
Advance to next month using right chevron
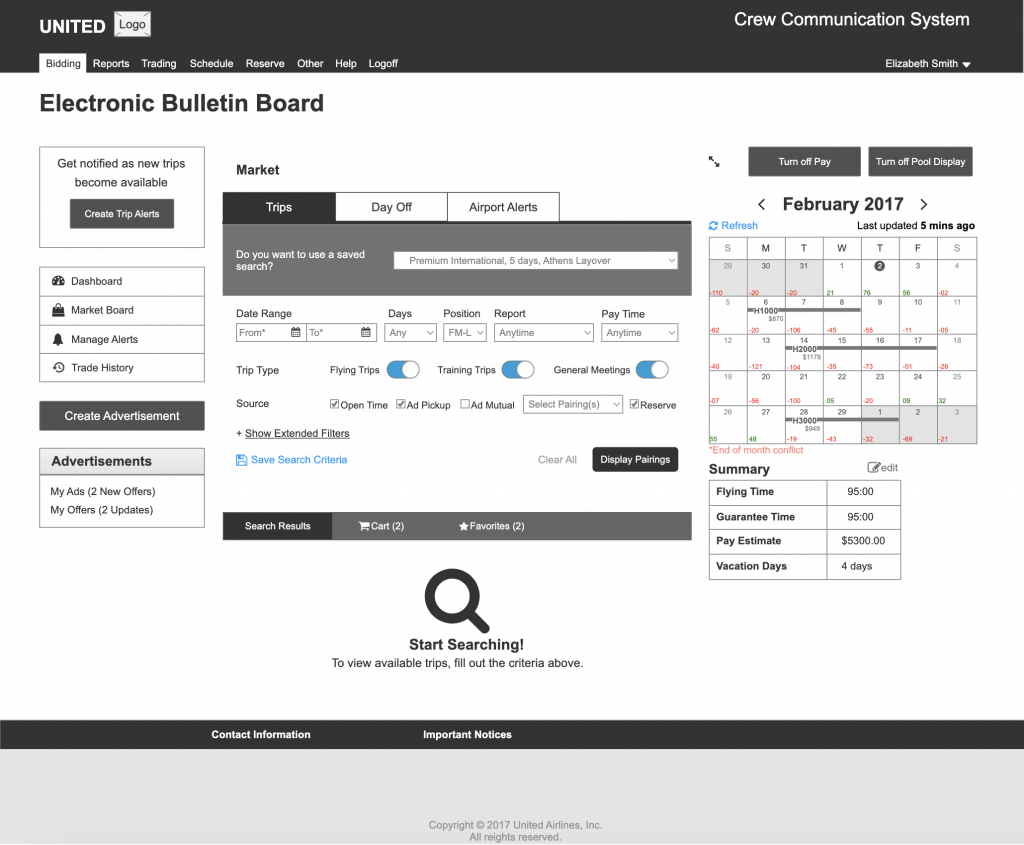(923, 204)
